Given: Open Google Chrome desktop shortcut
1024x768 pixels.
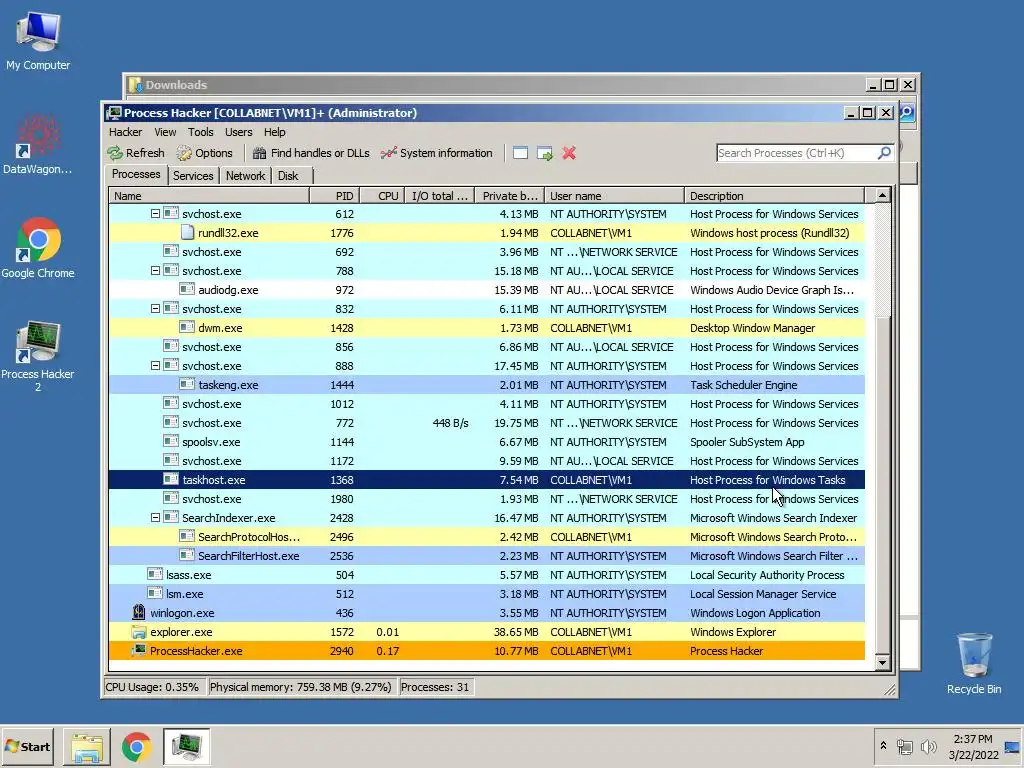Looking at the screenshot, I should tap(38, 248).
